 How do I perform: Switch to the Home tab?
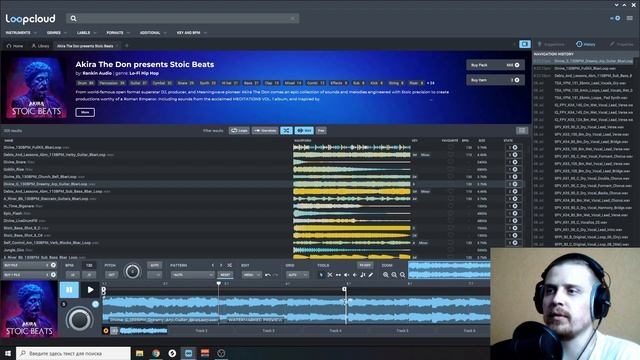[15, 46]
